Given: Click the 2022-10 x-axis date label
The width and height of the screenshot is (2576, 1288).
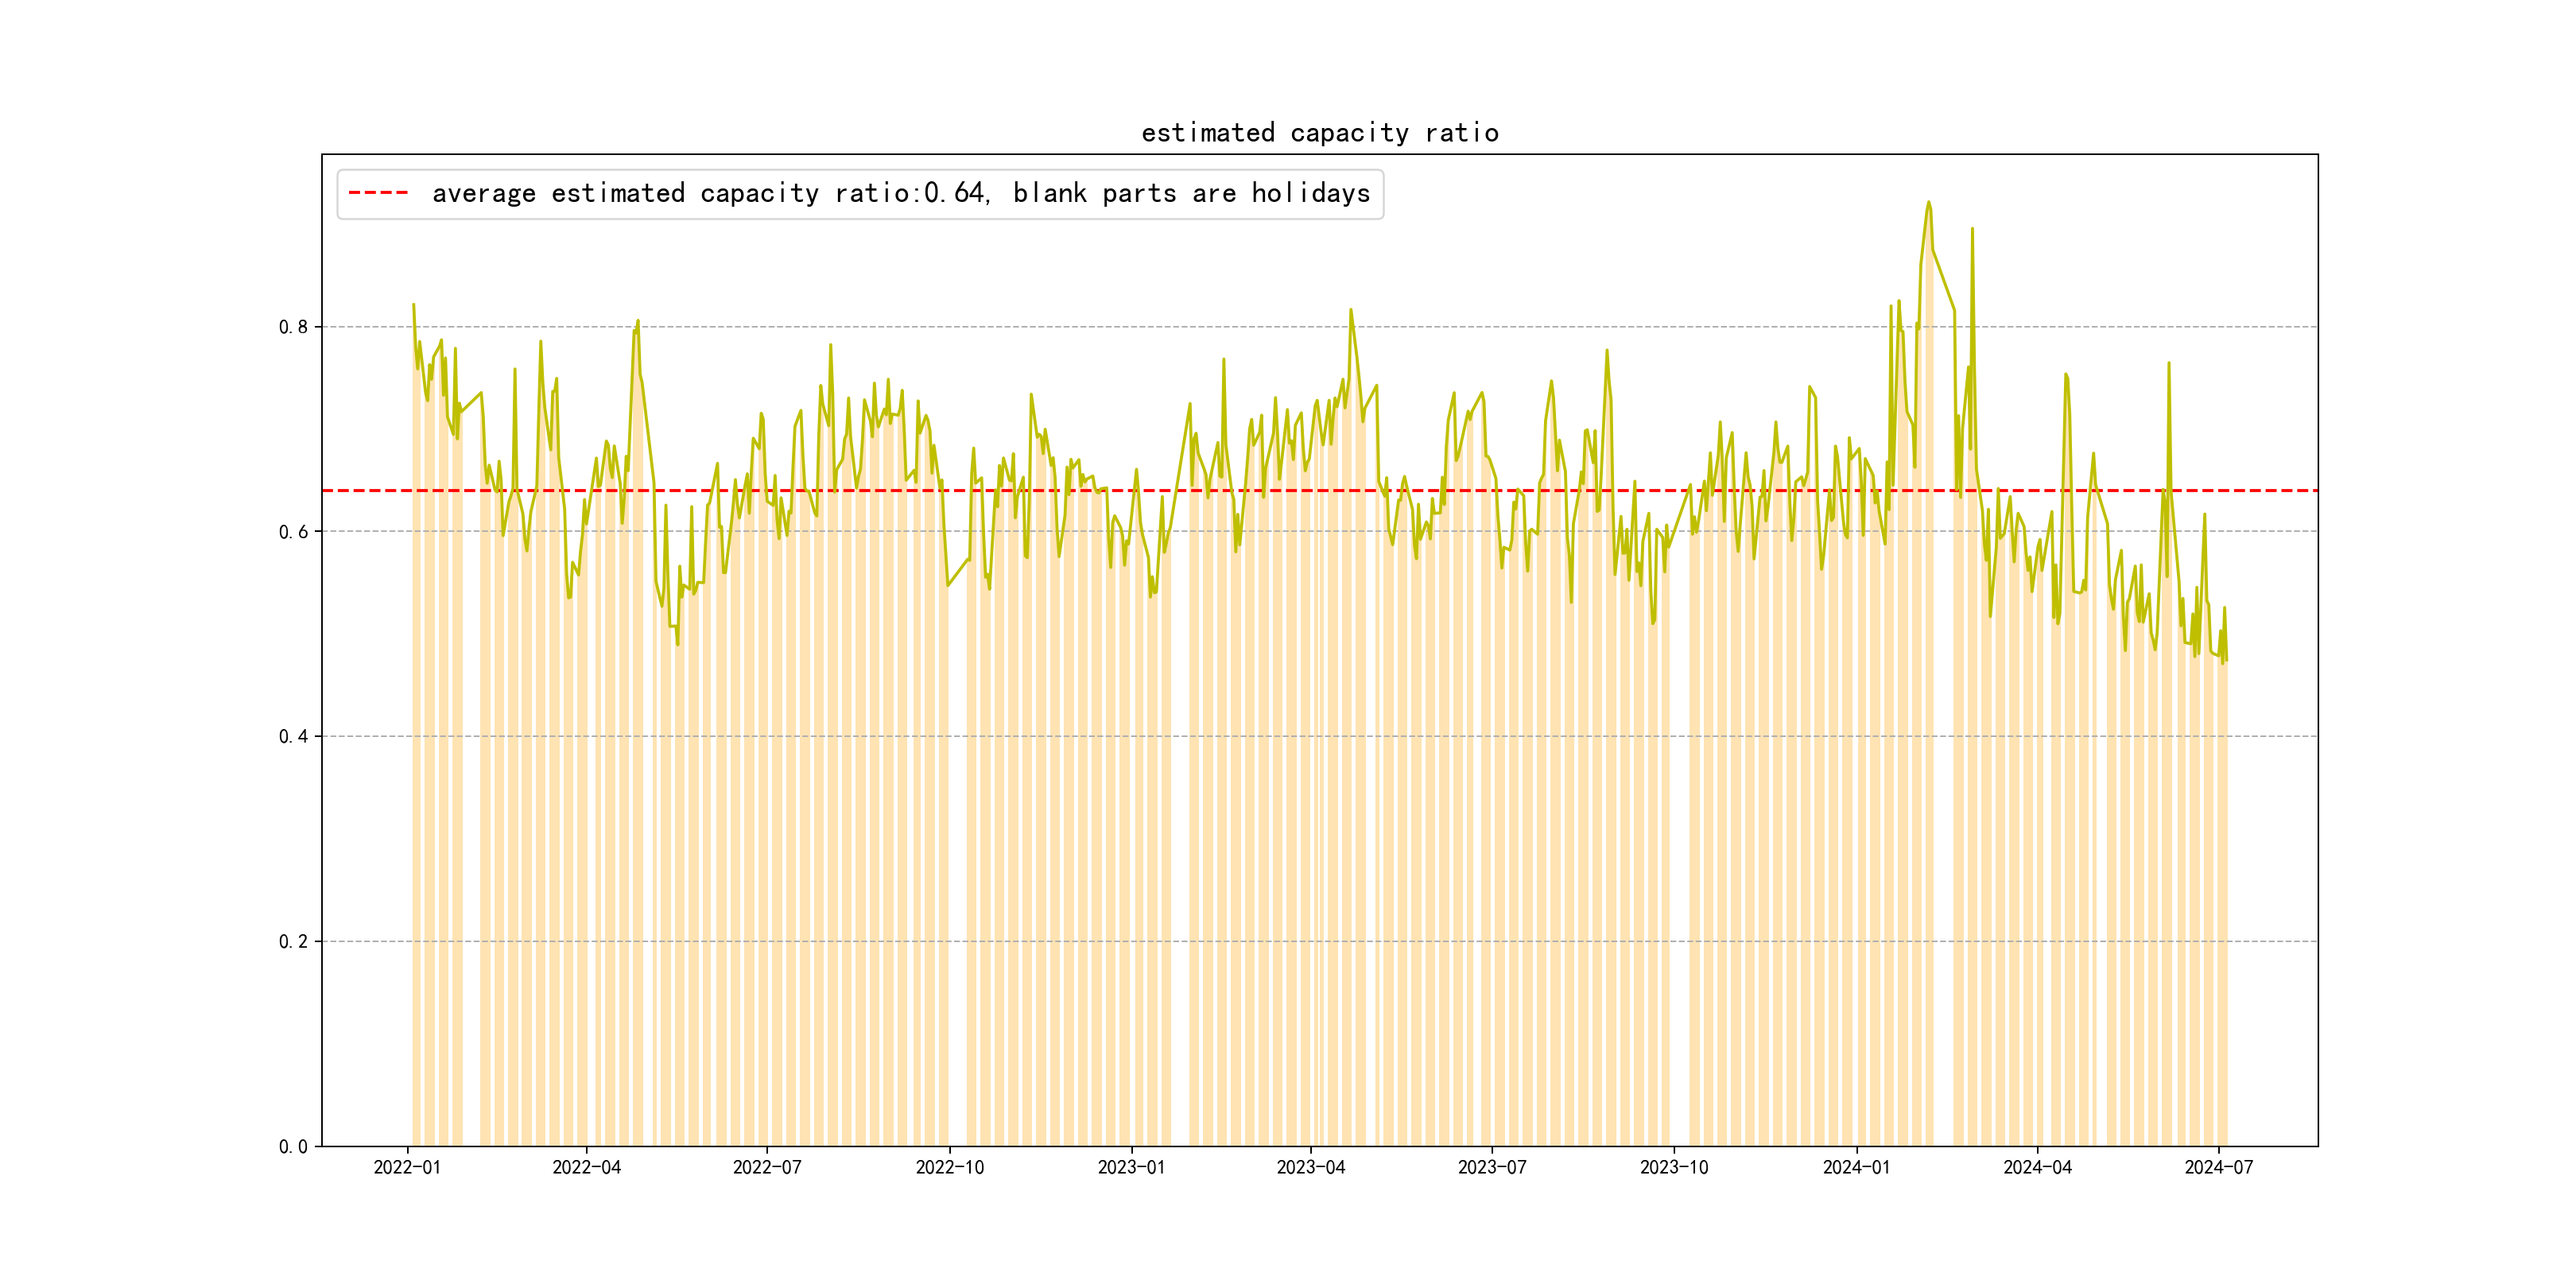Looking at the screenshot, I should tap(949, 1168).
